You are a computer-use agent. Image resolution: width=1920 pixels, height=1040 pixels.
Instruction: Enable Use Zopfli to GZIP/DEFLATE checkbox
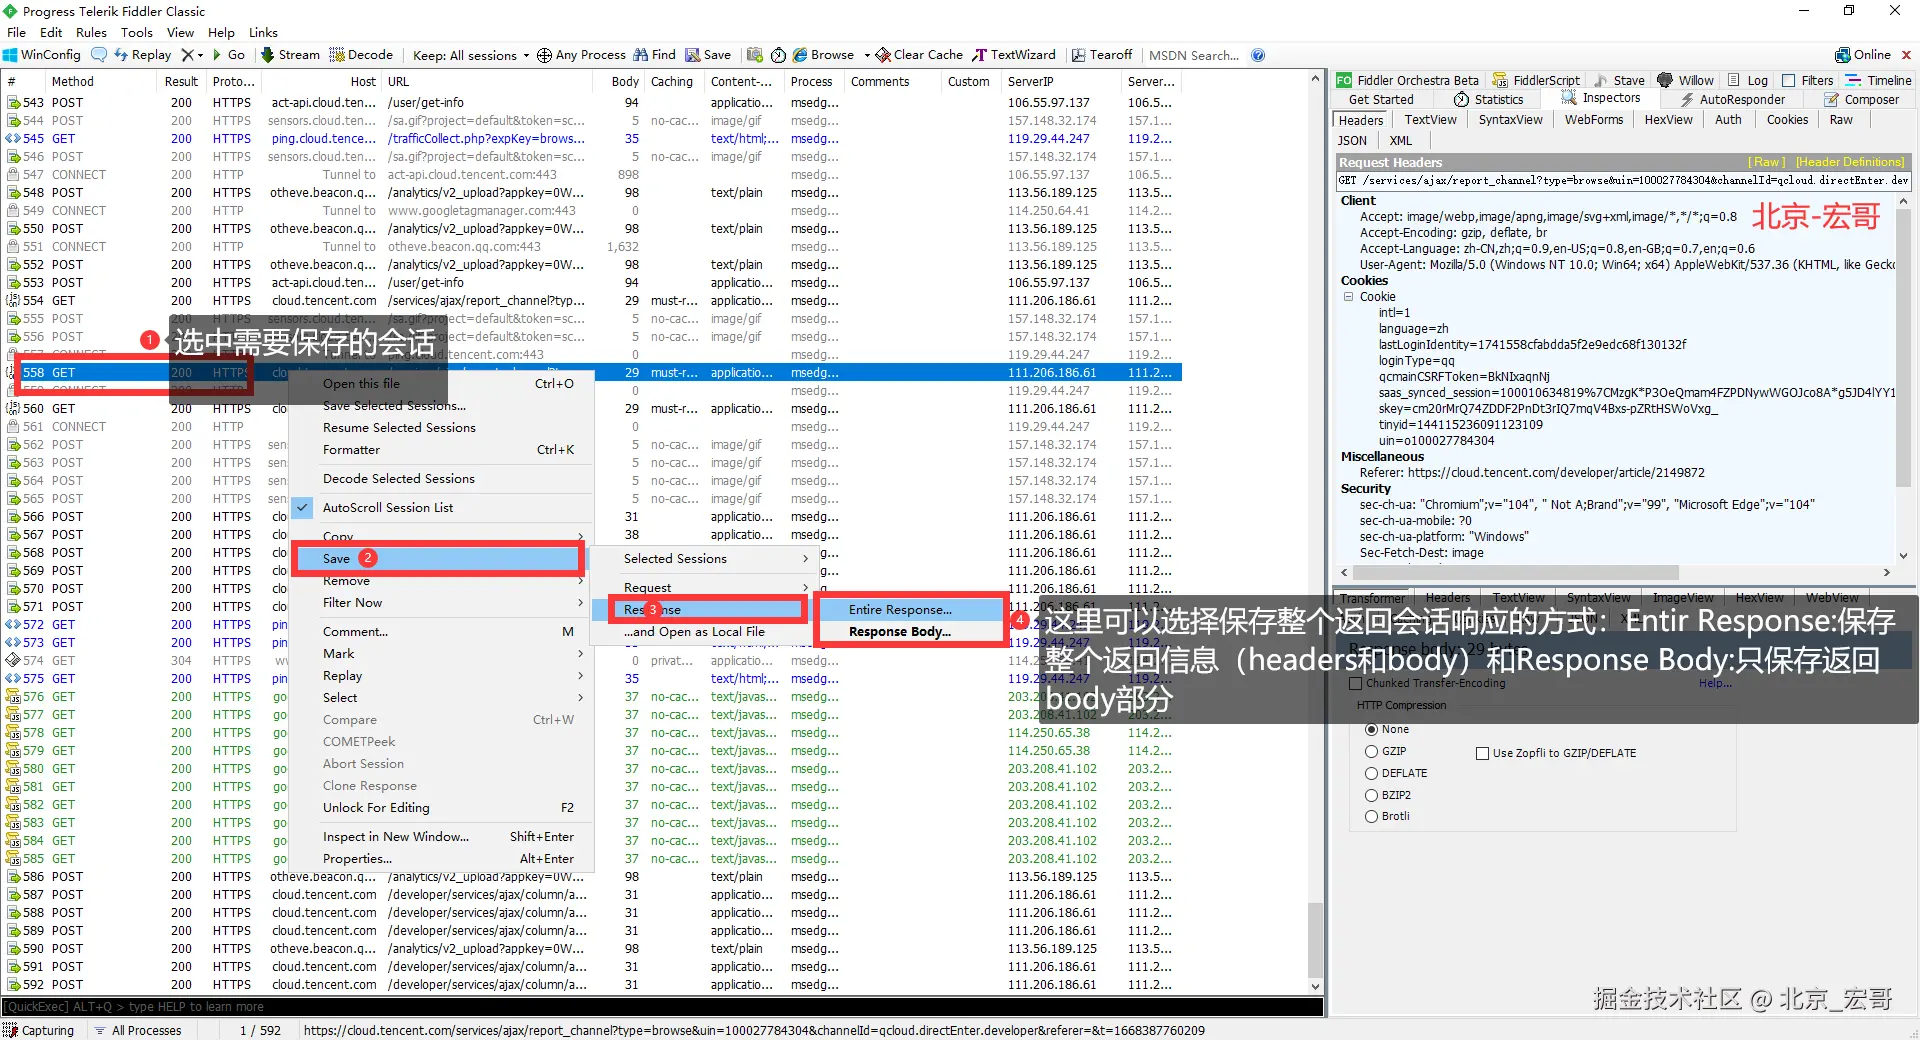(1483, 754)
